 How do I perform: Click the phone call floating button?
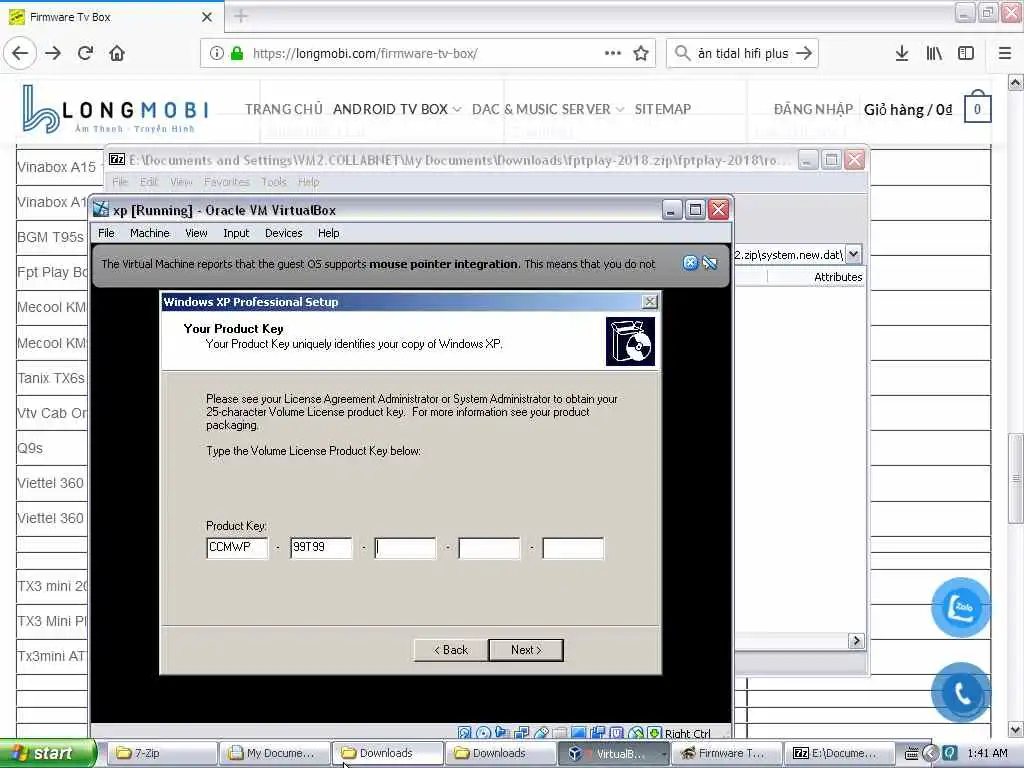[961, 692]
